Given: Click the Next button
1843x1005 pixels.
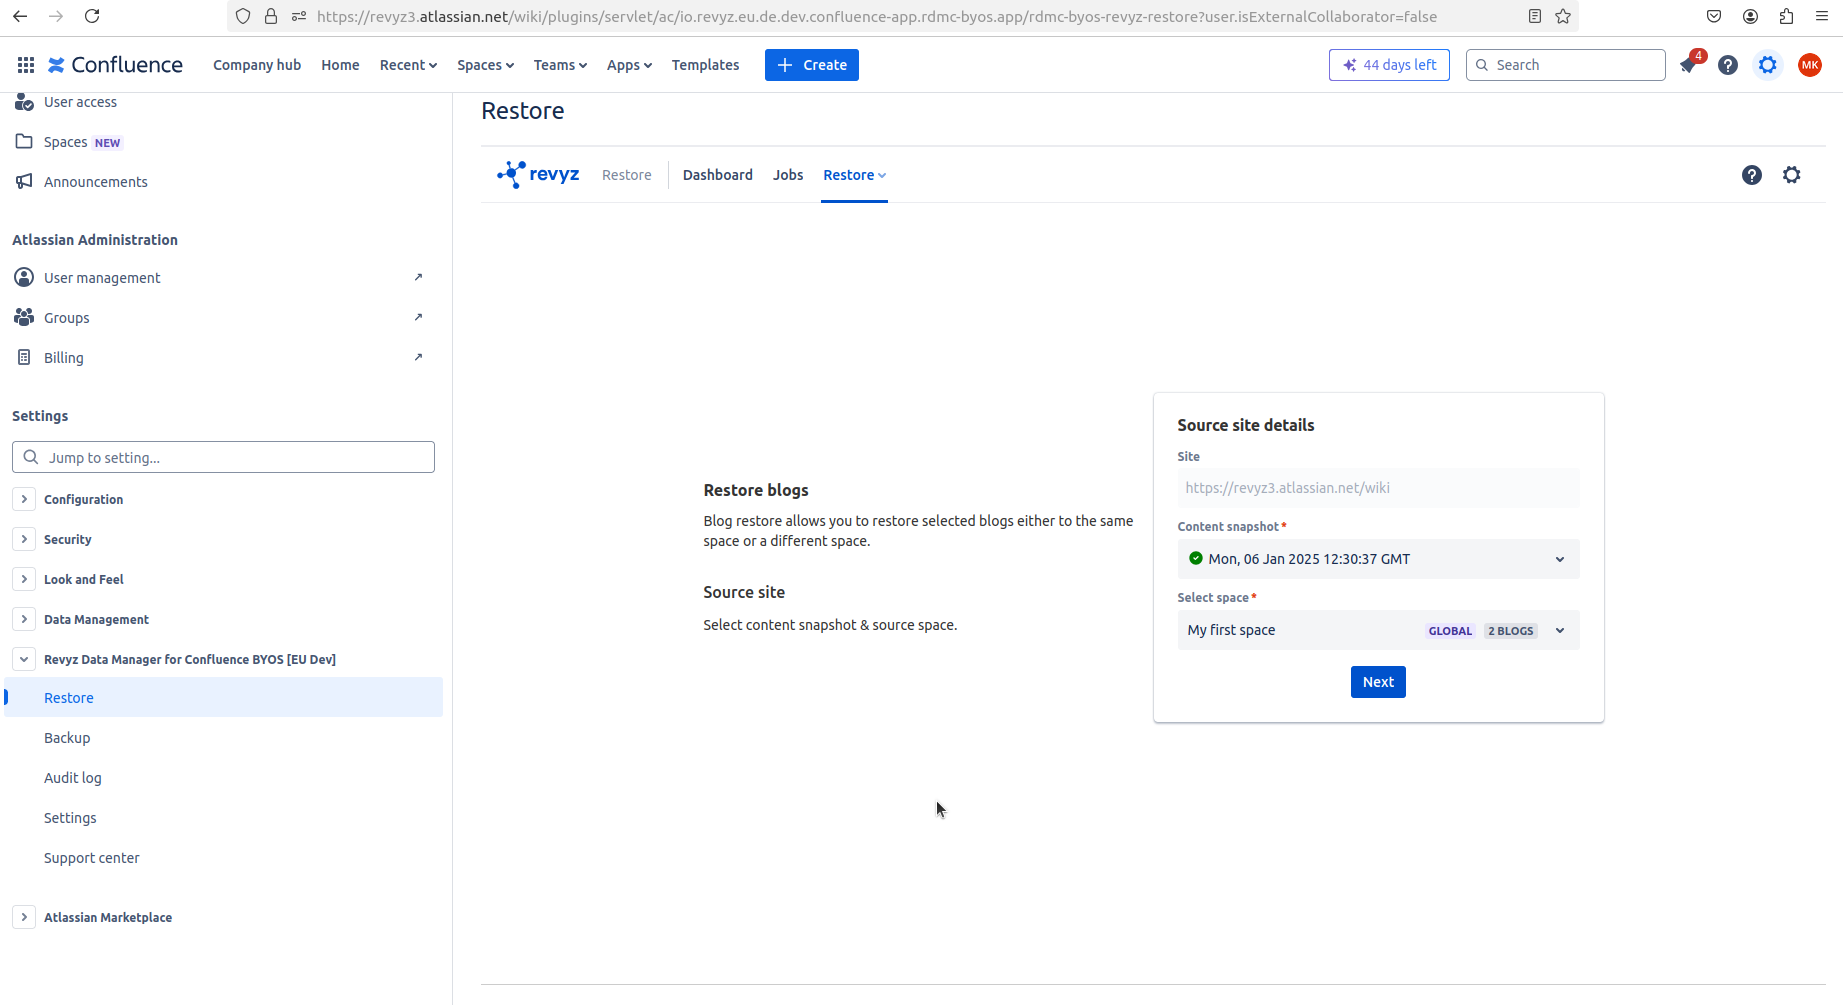Looking at the screenshot, I should click(x=1378, y=682).
